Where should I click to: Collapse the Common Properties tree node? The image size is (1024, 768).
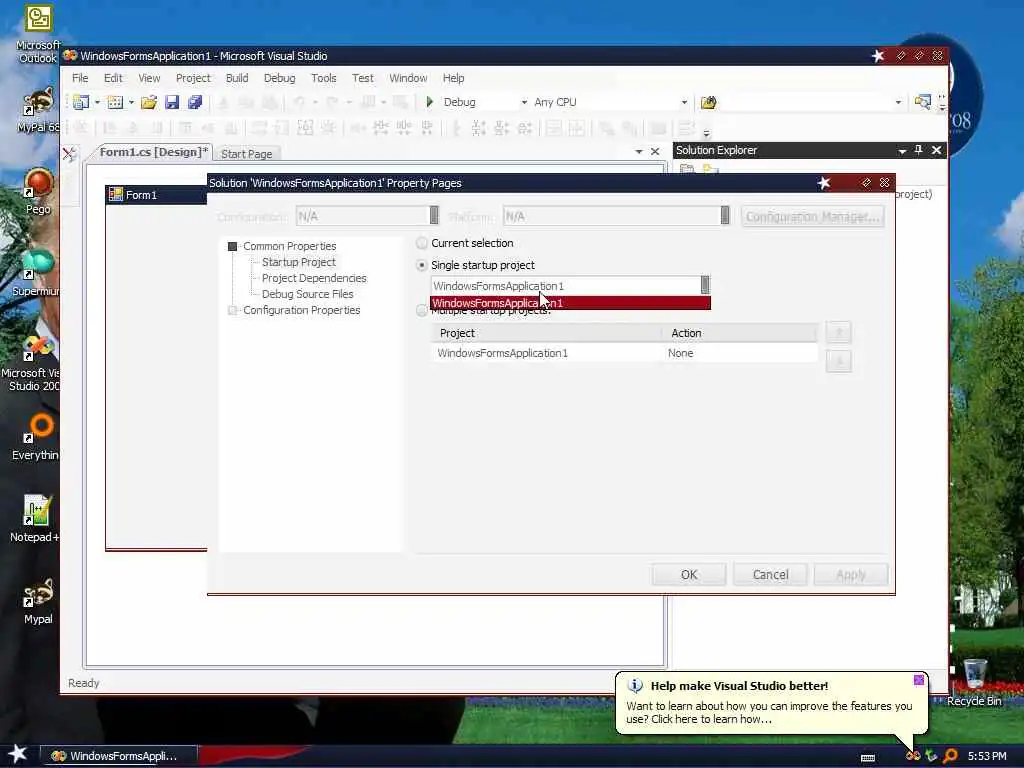(232, 246)
